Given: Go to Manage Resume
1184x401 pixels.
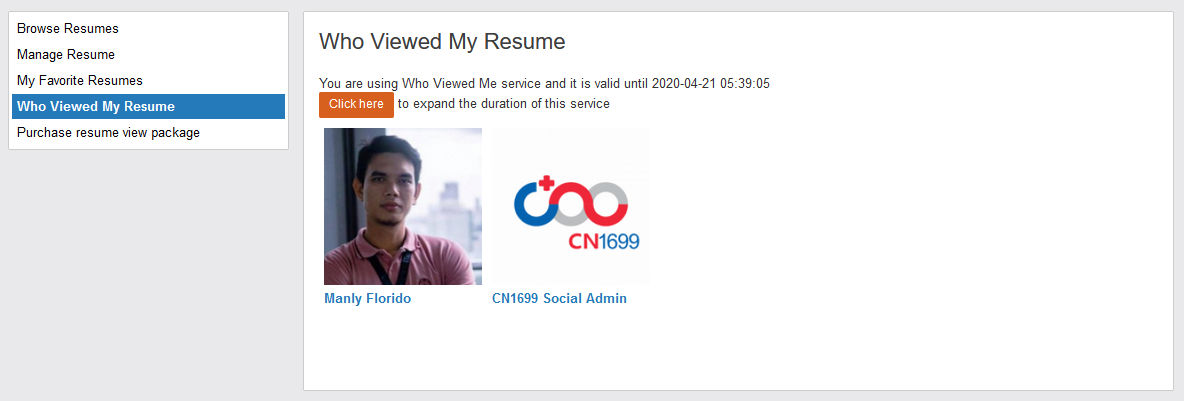Looking at the screenshot, I should click(x=66, y=54).
